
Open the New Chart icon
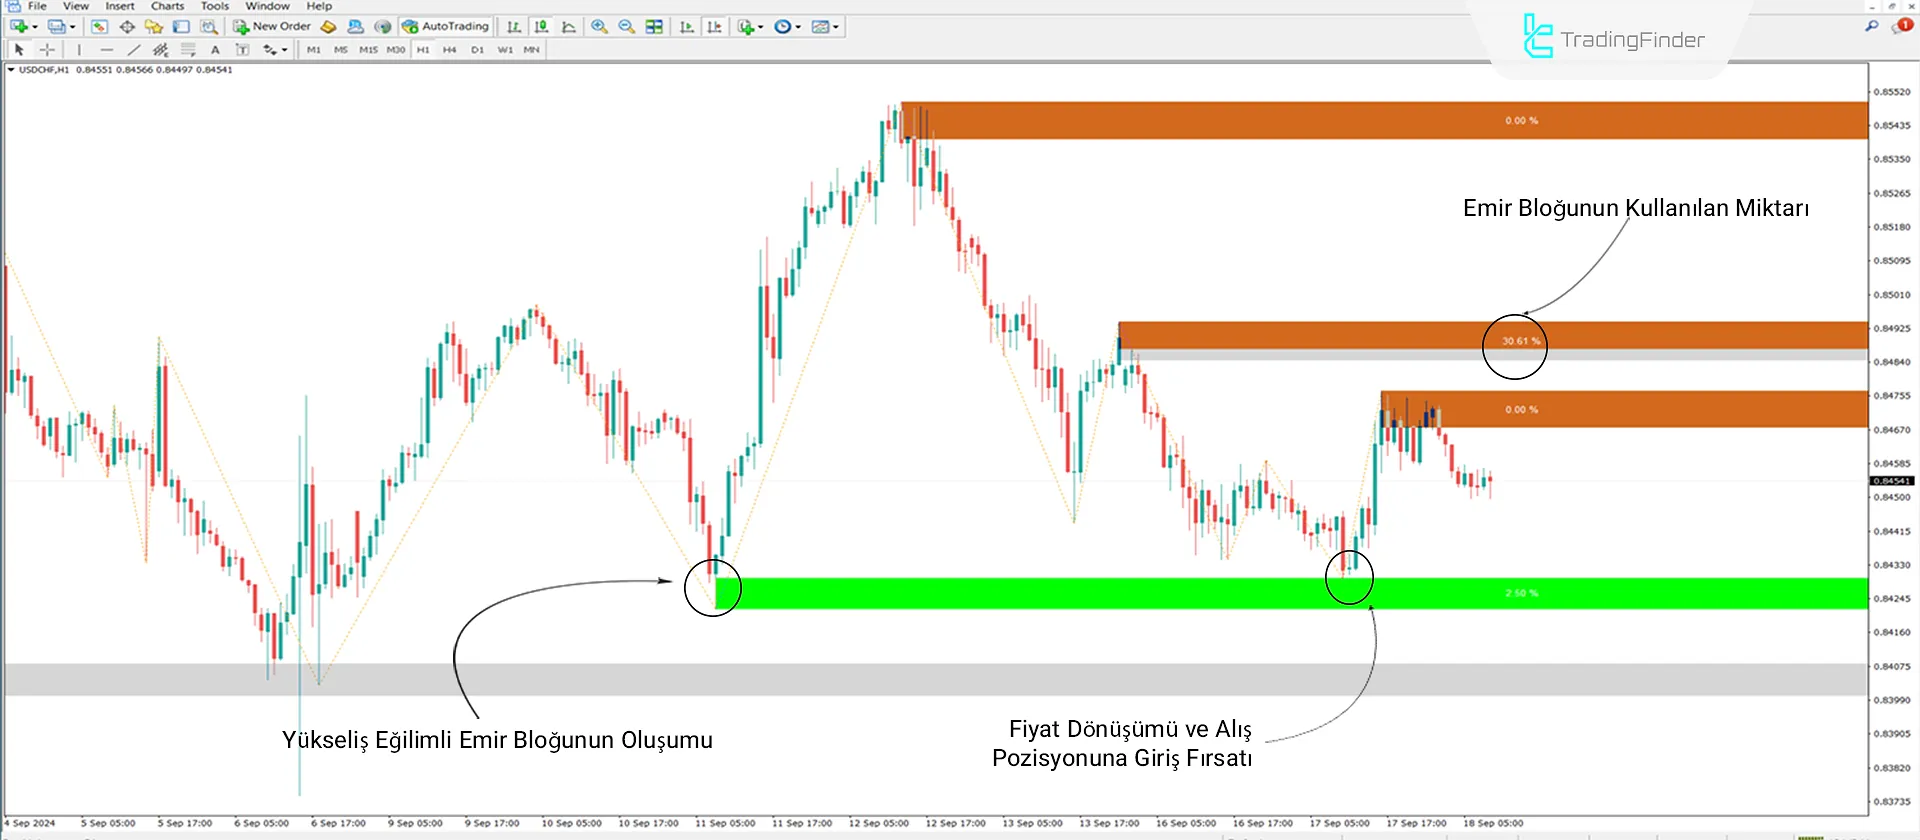(19, 27)
